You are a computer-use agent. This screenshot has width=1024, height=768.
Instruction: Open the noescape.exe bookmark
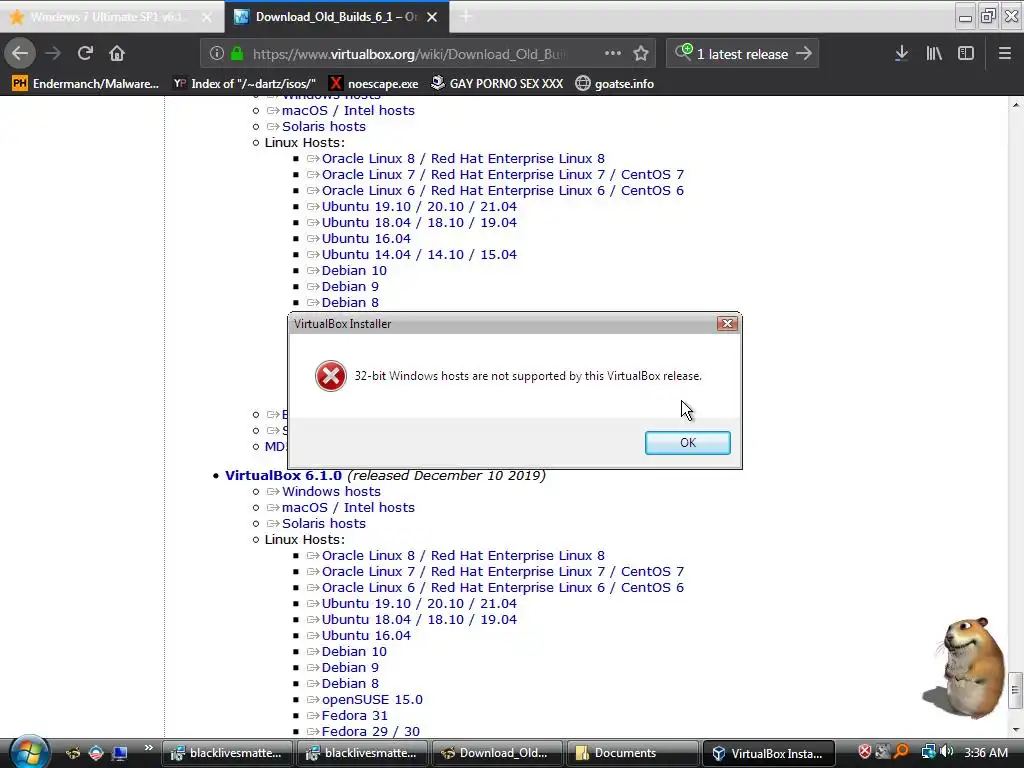point(374,84)
